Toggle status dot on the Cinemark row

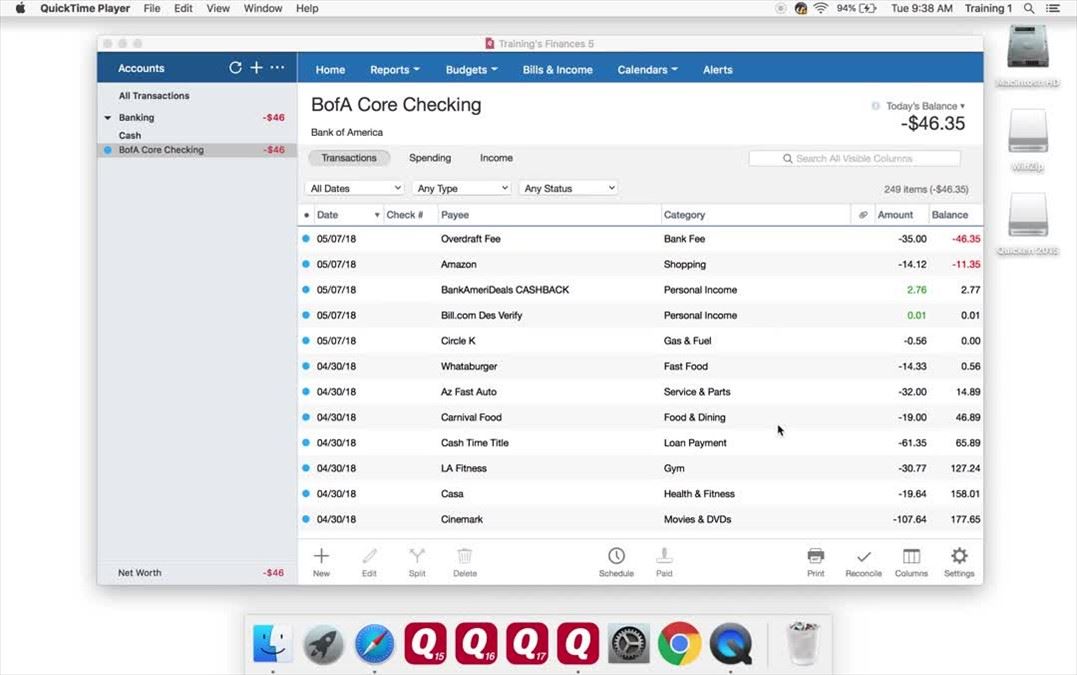[306, 520]
